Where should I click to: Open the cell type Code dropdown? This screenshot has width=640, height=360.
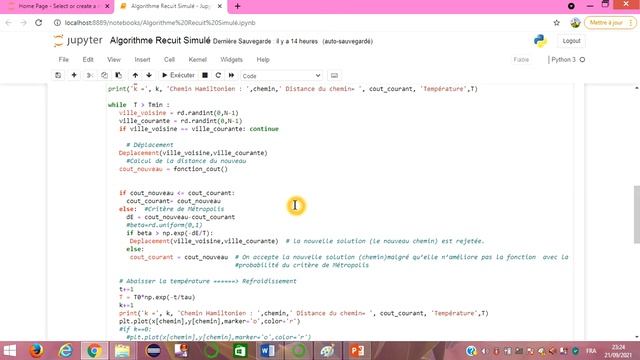click(281, 76)
